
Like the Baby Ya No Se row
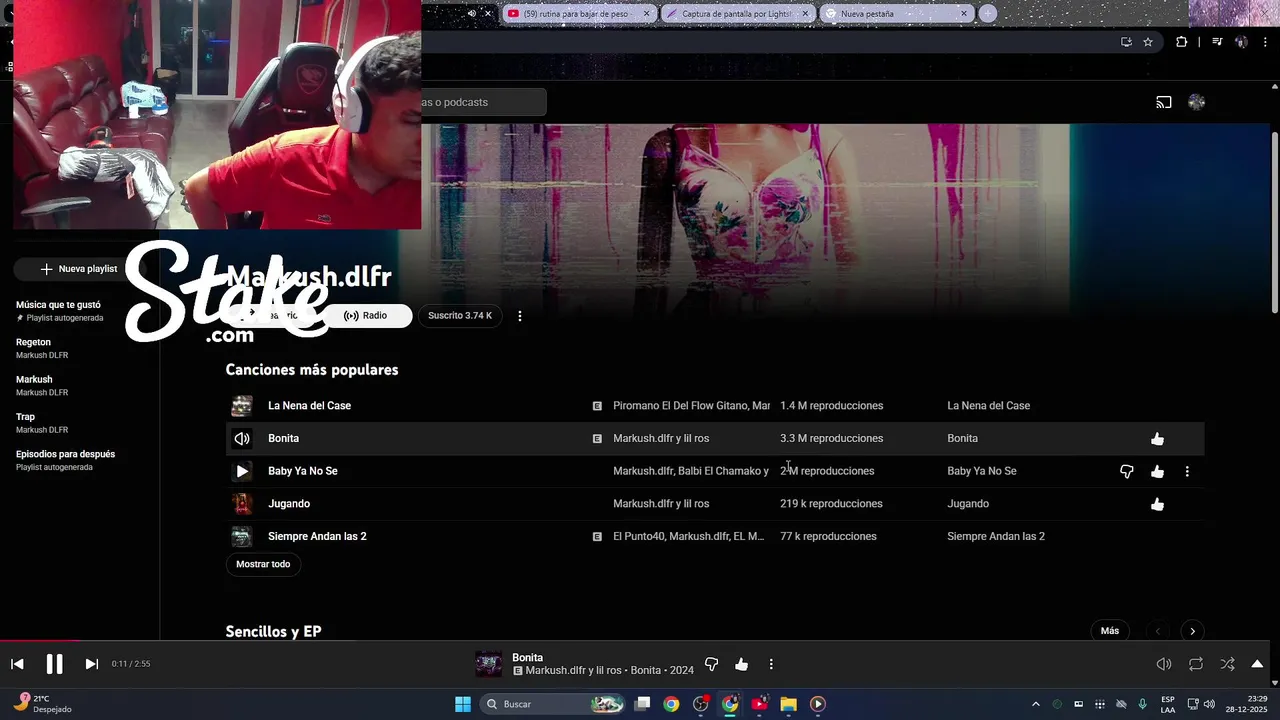[x=1157, y=471]
